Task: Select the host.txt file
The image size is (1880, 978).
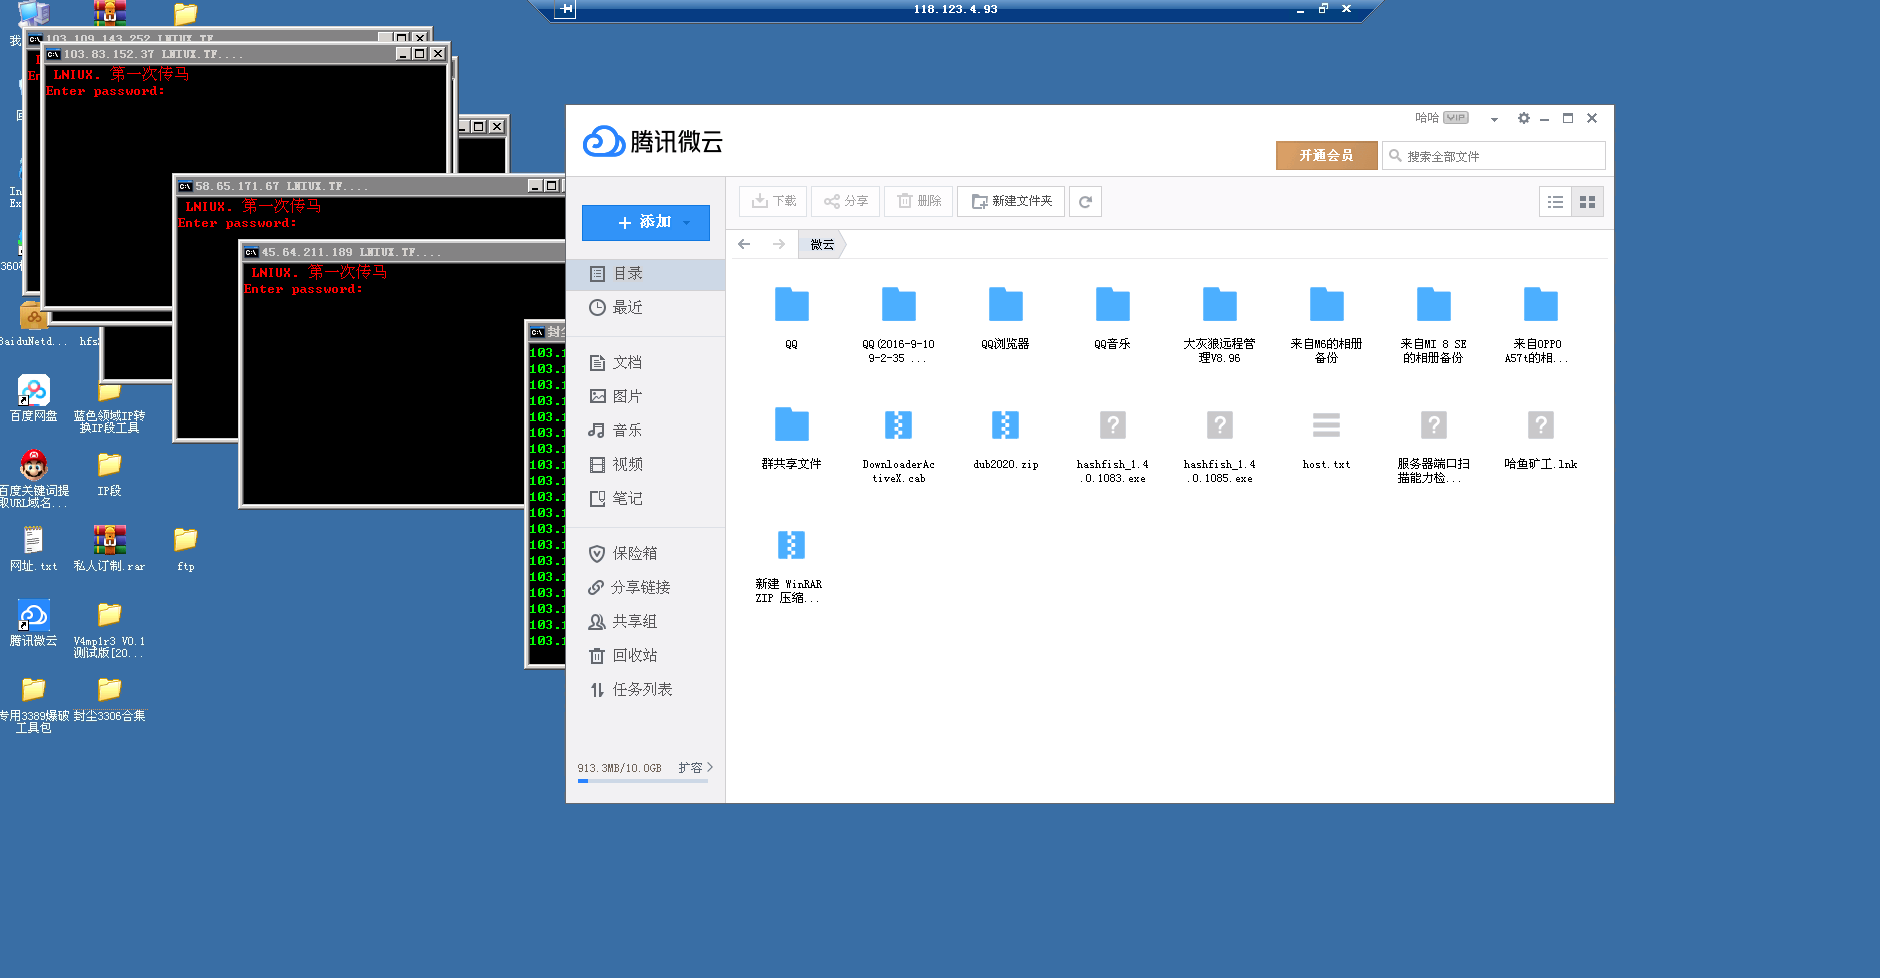Action: pos(1326,425)
